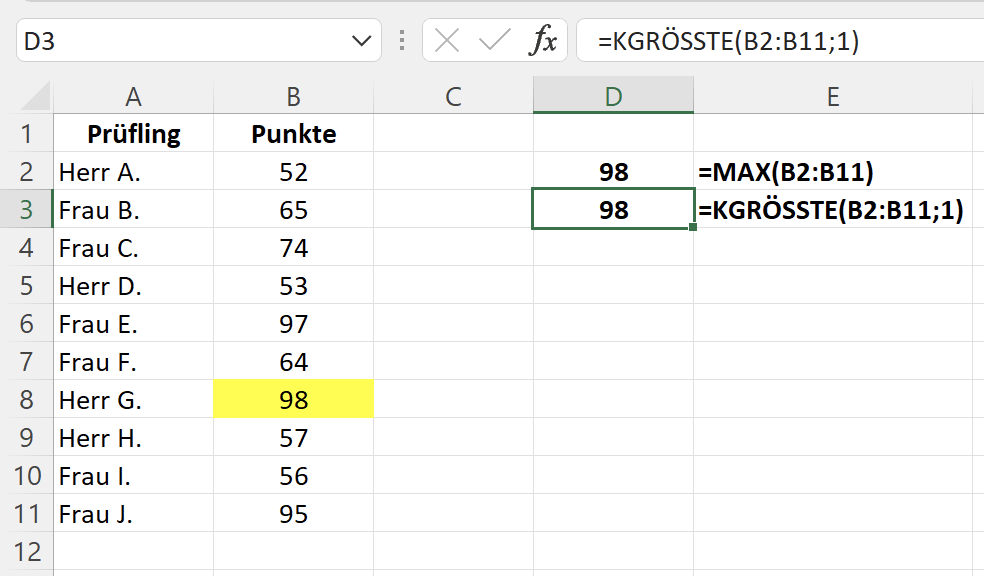Click inside the Name Box showing D3
This screenshot has height=576, width=984.
(x=180, y=41)
